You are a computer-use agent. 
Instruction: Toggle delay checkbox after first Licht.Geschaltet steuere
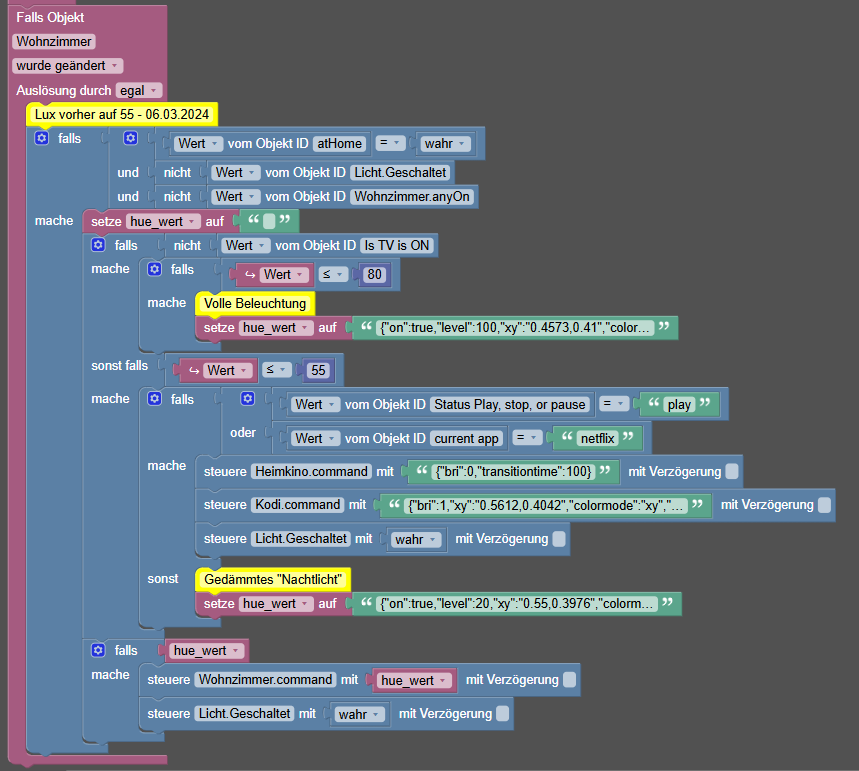559,539
